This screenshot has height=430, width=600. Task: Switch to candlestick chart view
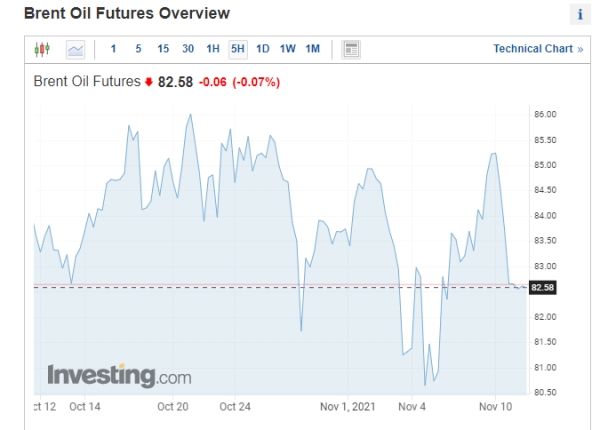coord(42,49)
